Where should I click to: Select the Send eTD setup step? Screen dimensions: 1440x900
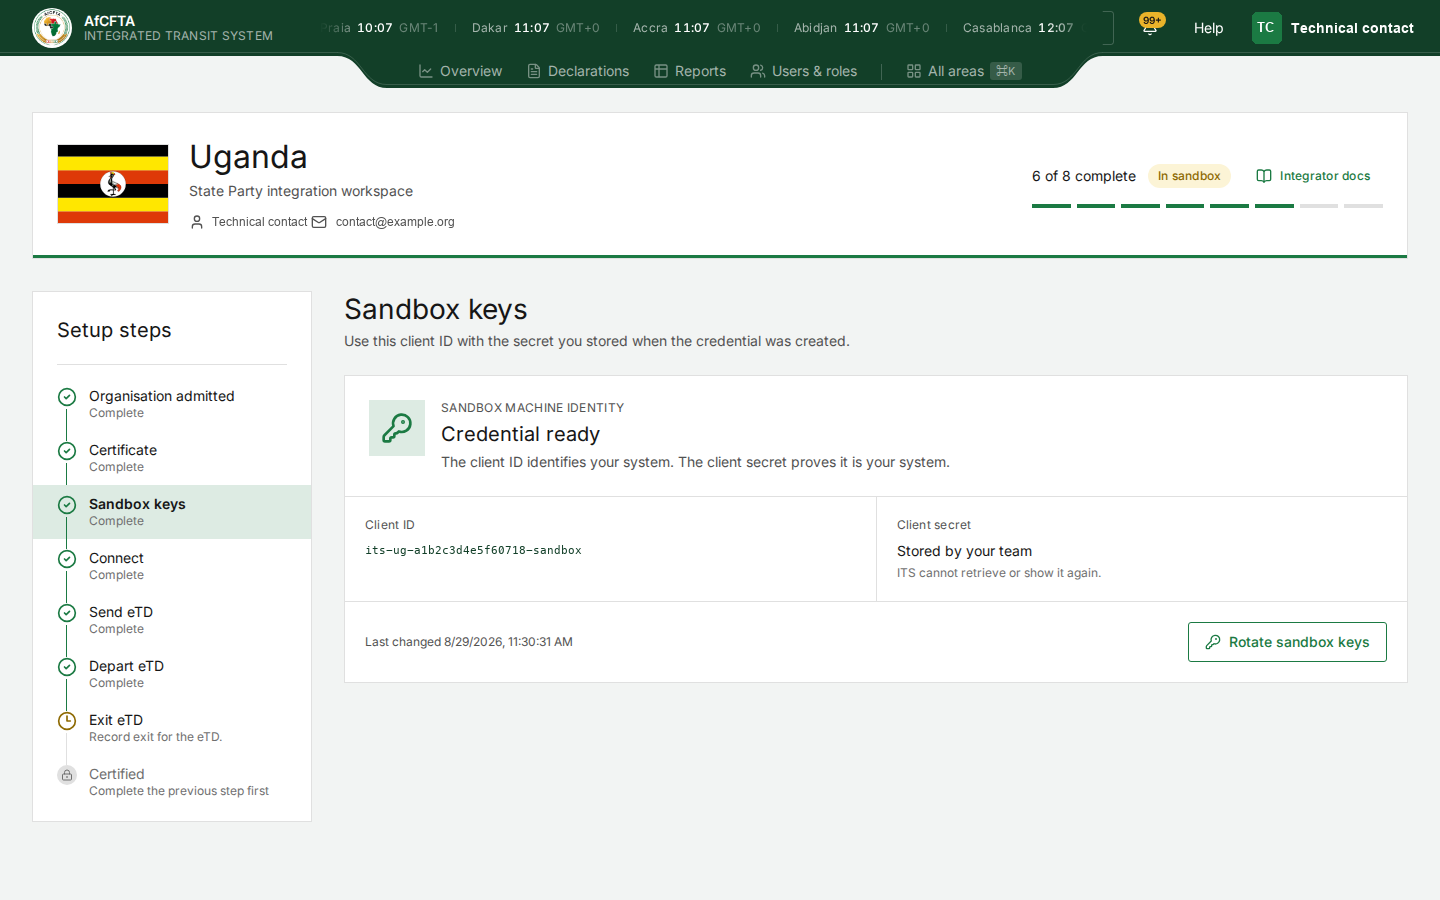pyautogui.click(x=172, y=620)
